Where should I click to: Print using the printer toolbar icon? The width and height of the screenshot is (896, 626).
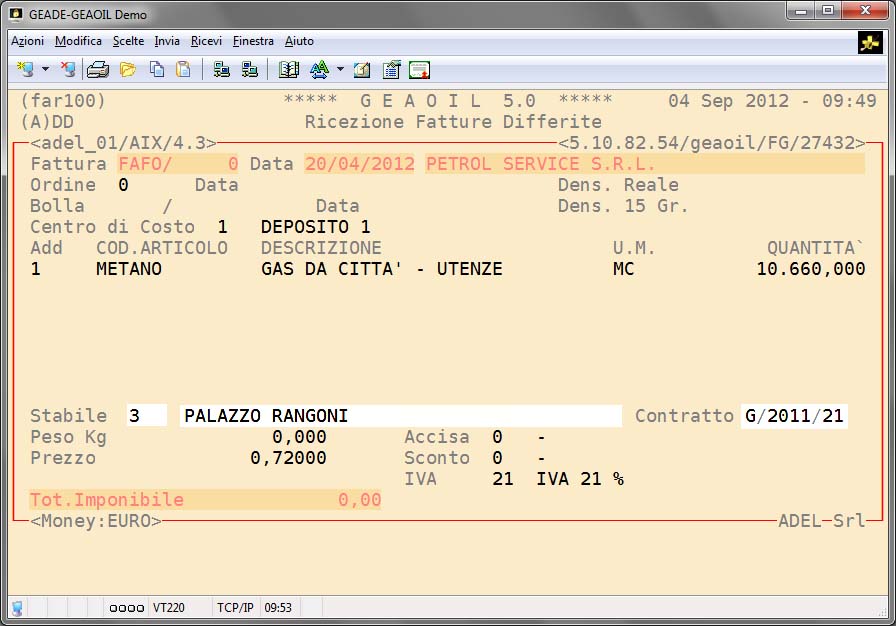[98, 70]
